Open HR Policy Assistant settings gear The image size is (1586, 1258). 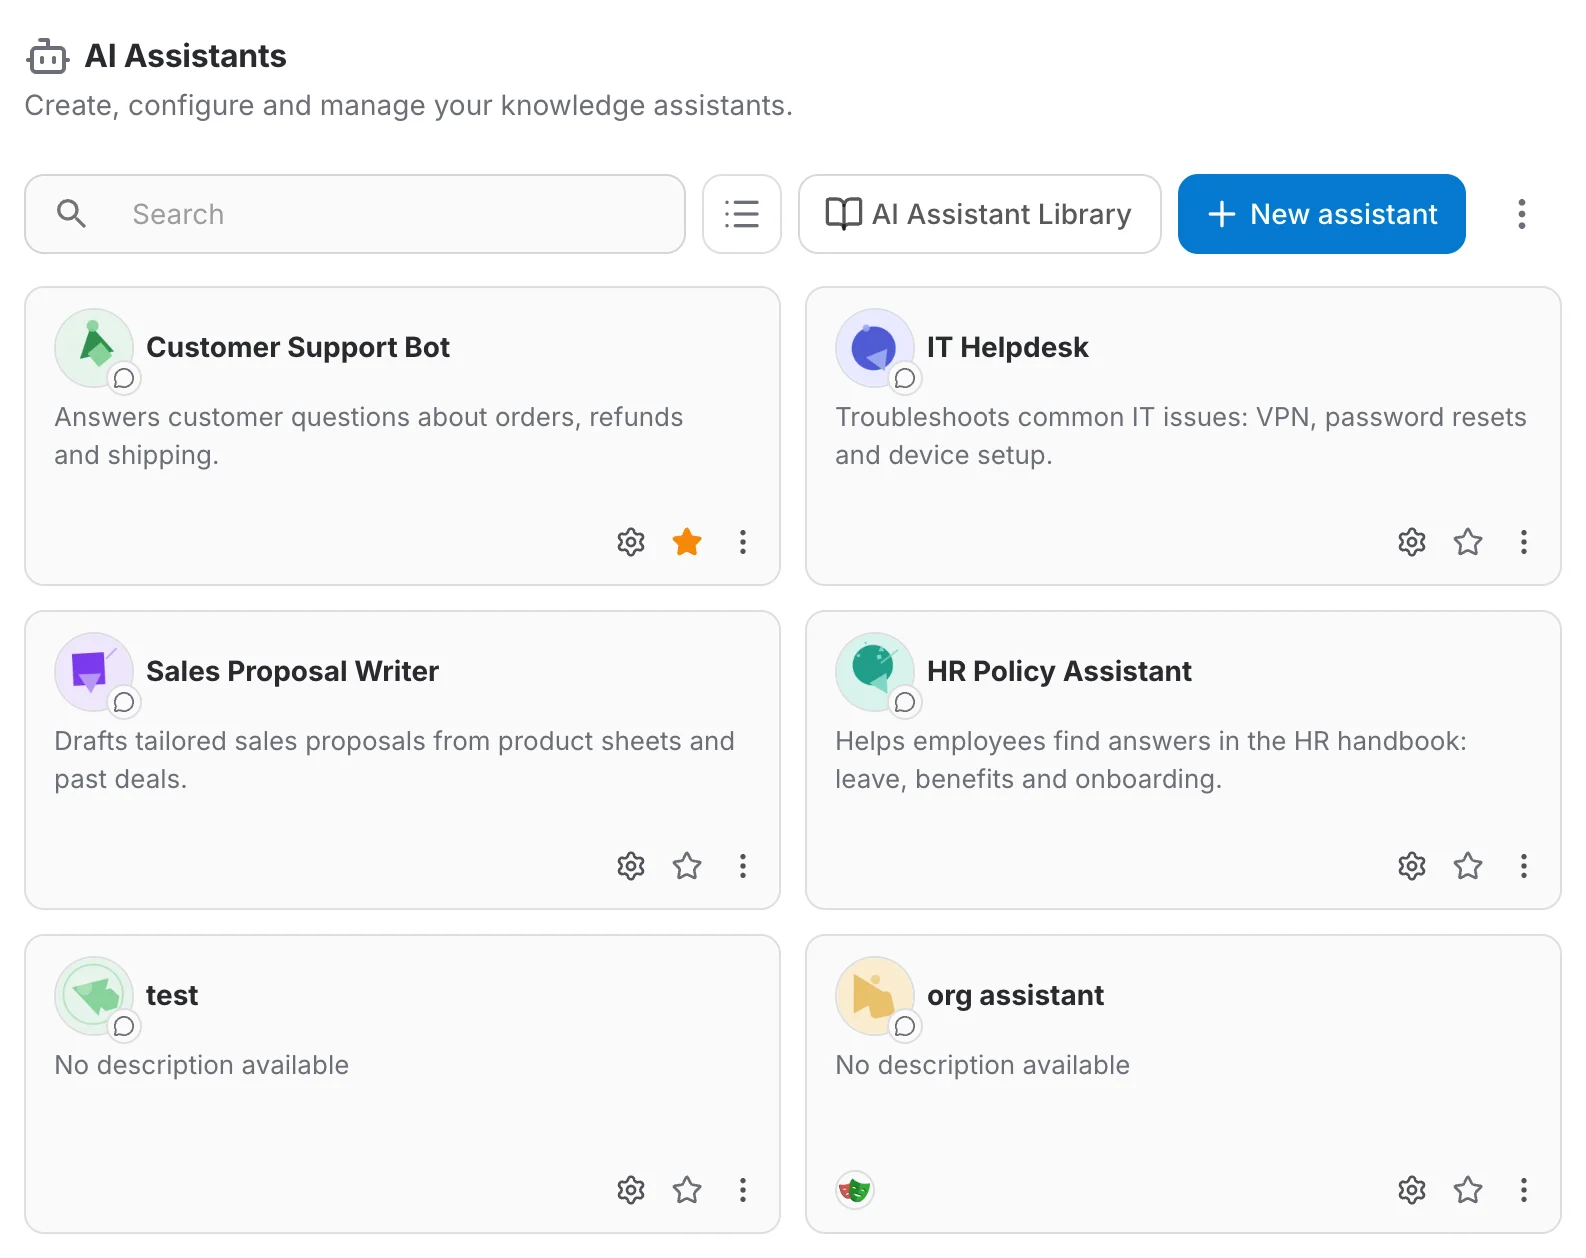[x=1412, y=866]
